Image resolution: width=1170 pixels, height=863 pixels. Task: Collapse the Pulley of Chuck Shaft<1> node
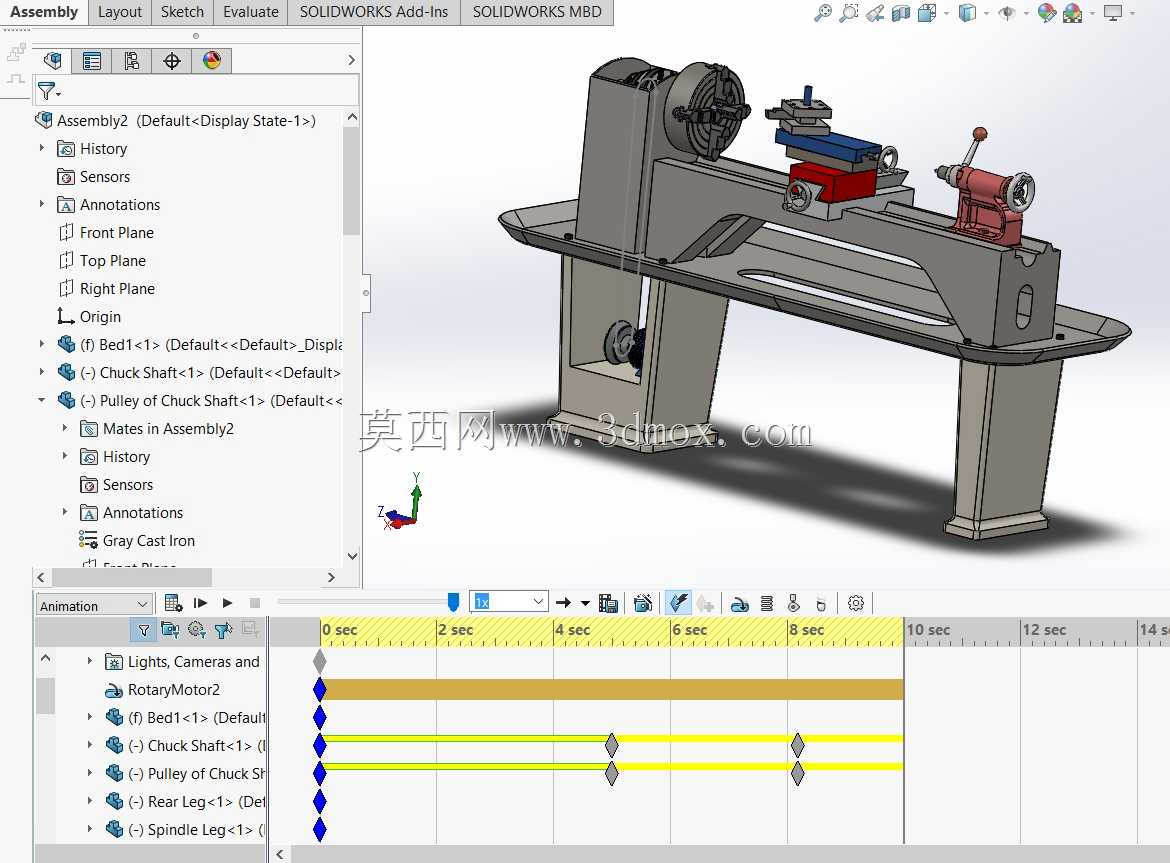42,400
